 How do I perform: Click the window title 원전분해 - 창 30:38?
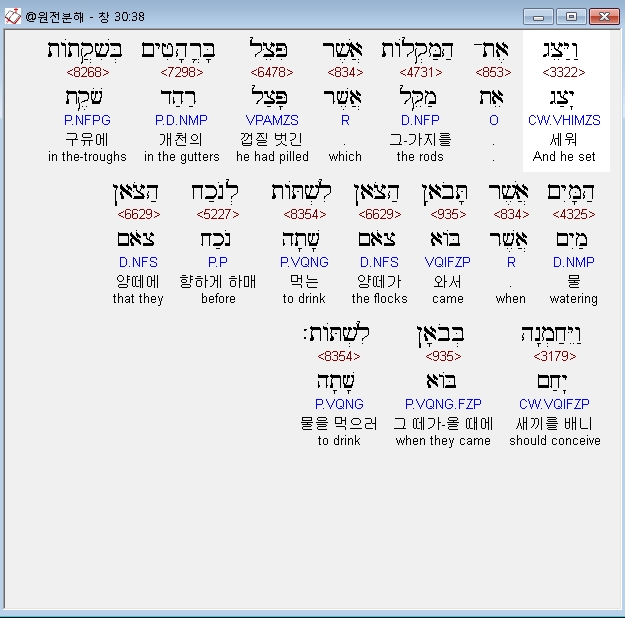tap(85, 17)
